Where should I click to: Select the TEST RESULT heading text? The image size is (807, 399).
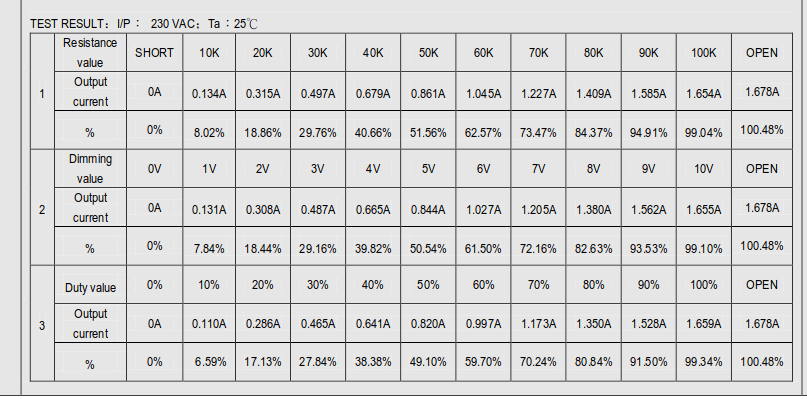click(66, 24)
